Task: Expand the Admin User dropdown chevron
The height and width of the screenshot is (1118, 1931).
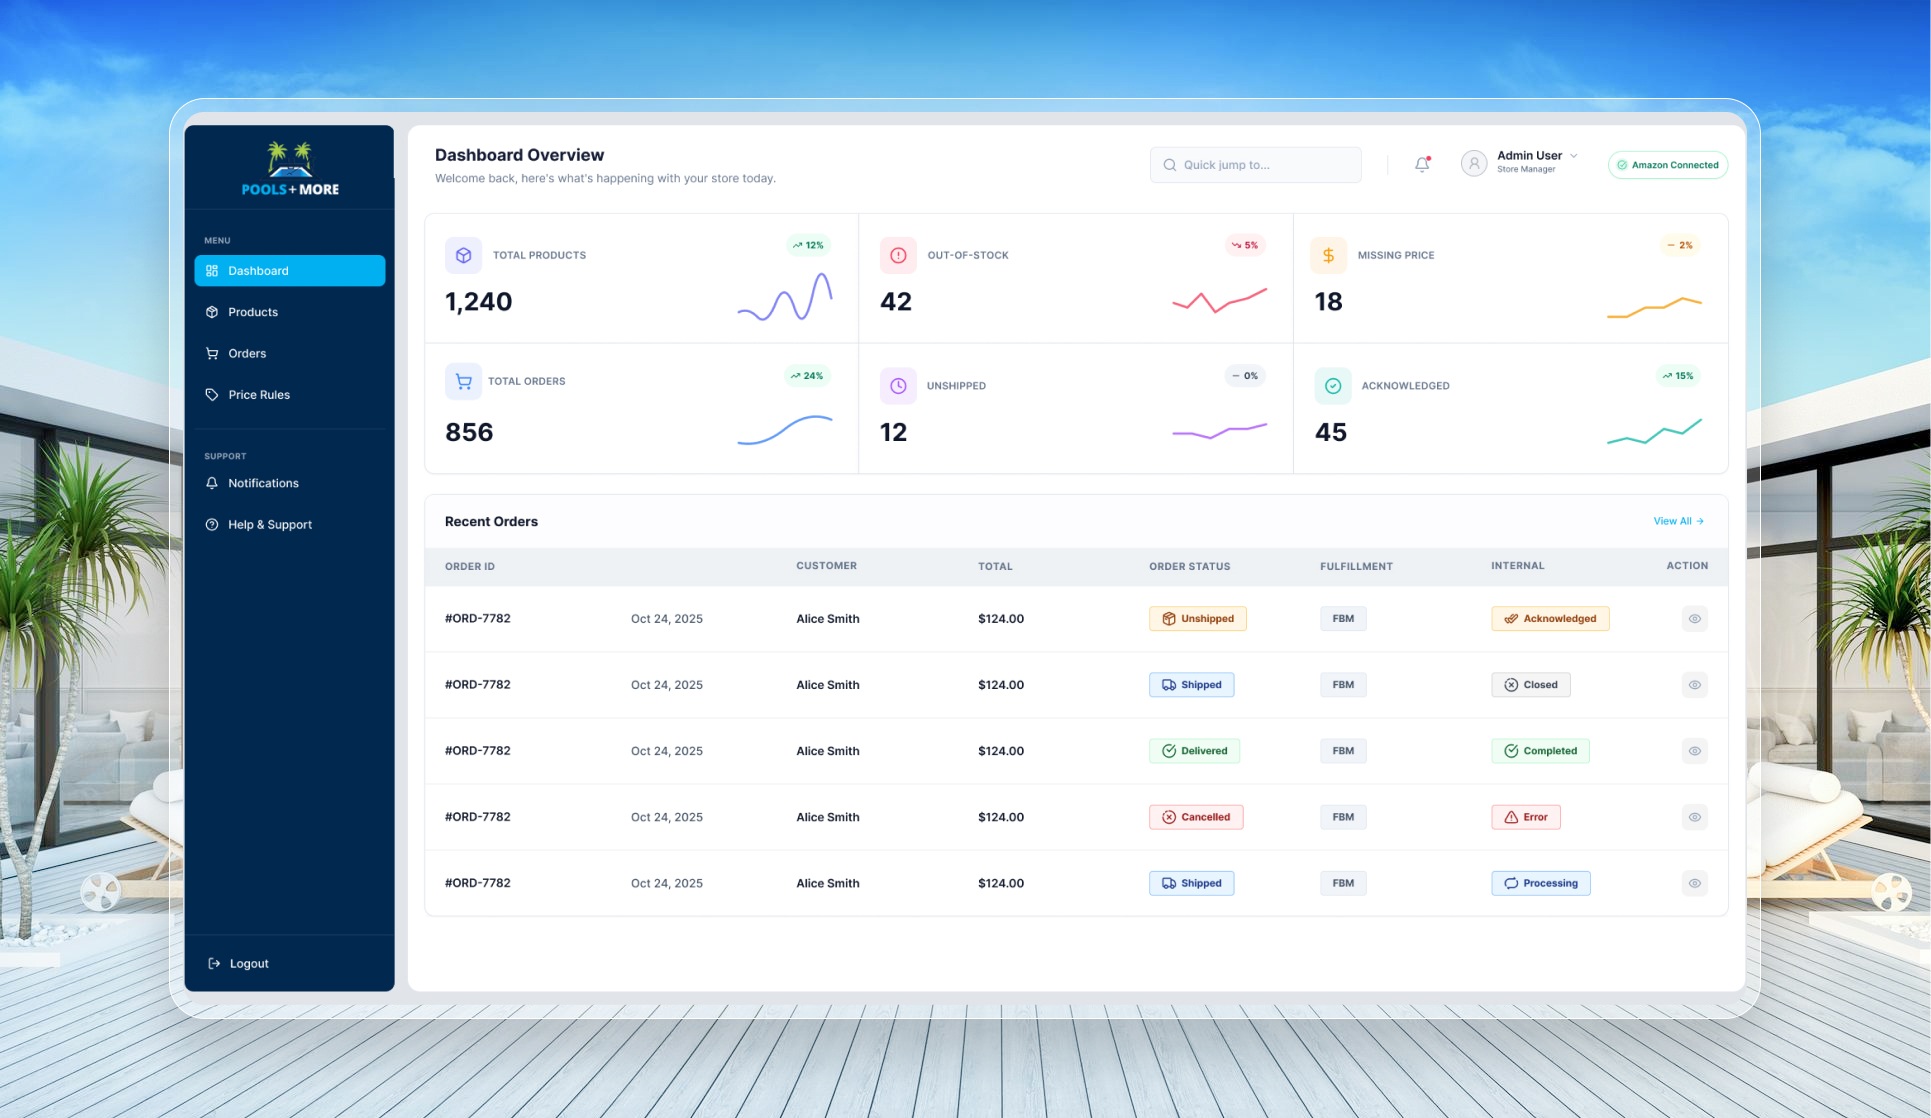Action: pyautogui.click(x=1574, y=156)
